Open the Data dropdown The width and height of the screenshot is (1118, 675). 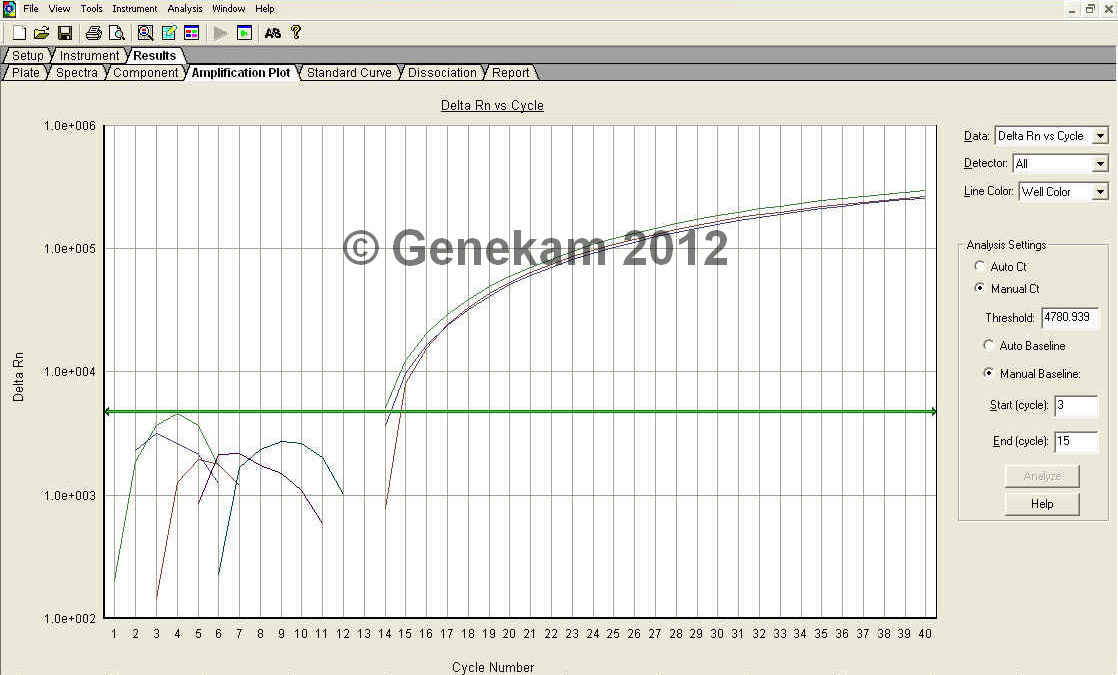(x=1100, y=136)
